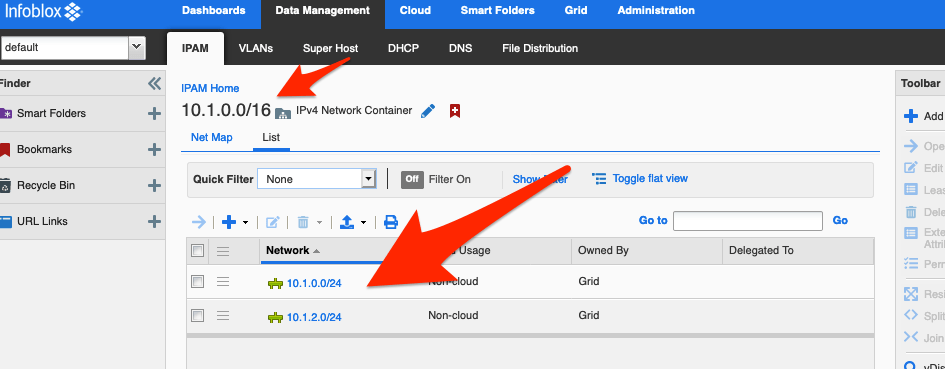
Task: Click the Infoblox logo
Action: tap(42, 11)
